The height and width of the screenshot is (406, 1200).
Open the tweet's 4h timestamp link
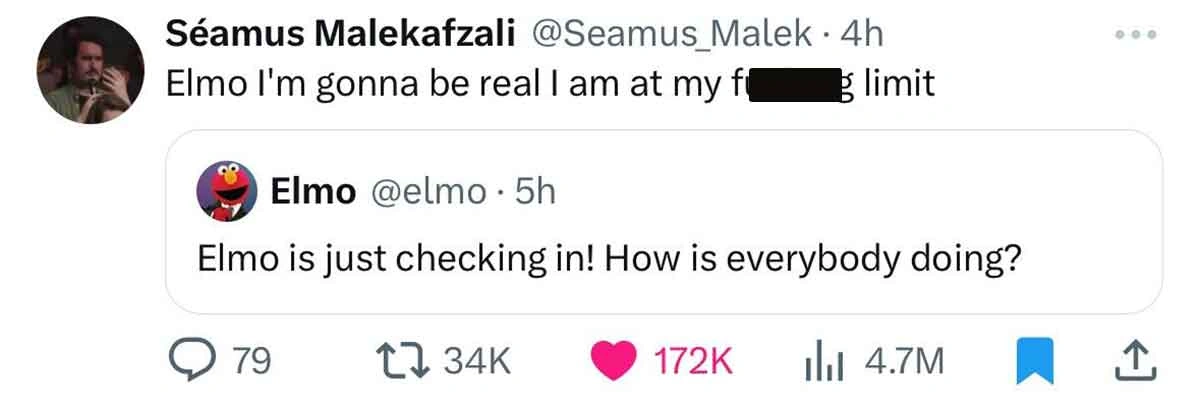(x=861, y=35)
